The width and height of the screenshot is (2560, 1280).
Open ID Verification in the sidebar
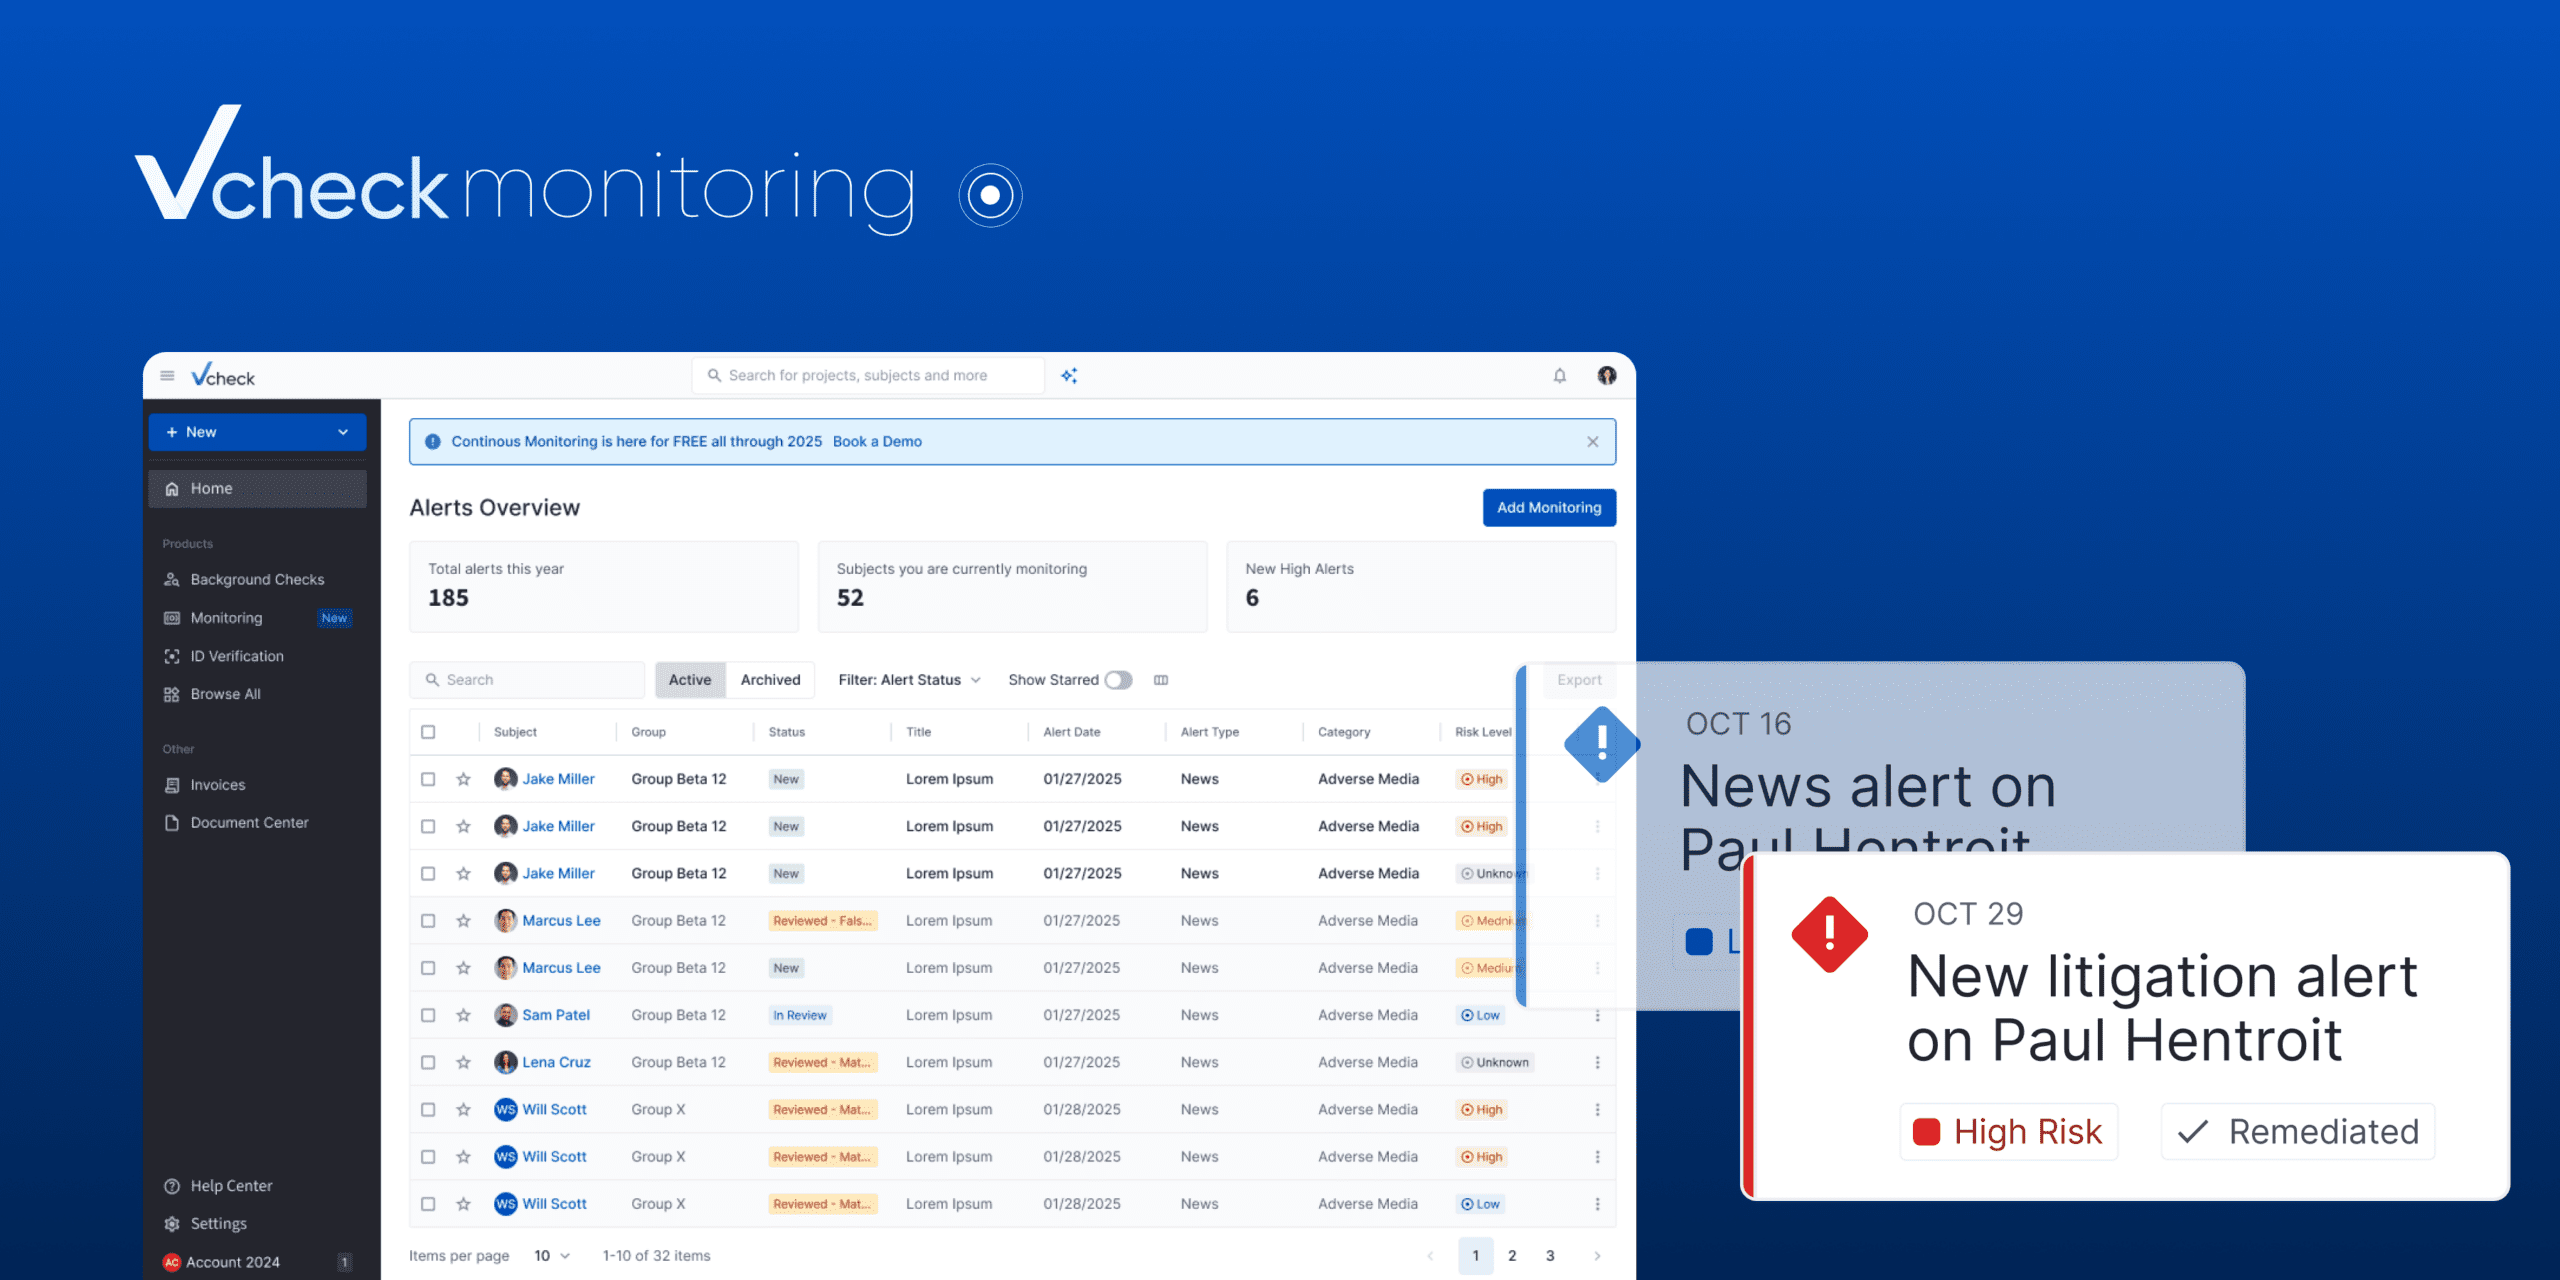click(x=236, y=656)
